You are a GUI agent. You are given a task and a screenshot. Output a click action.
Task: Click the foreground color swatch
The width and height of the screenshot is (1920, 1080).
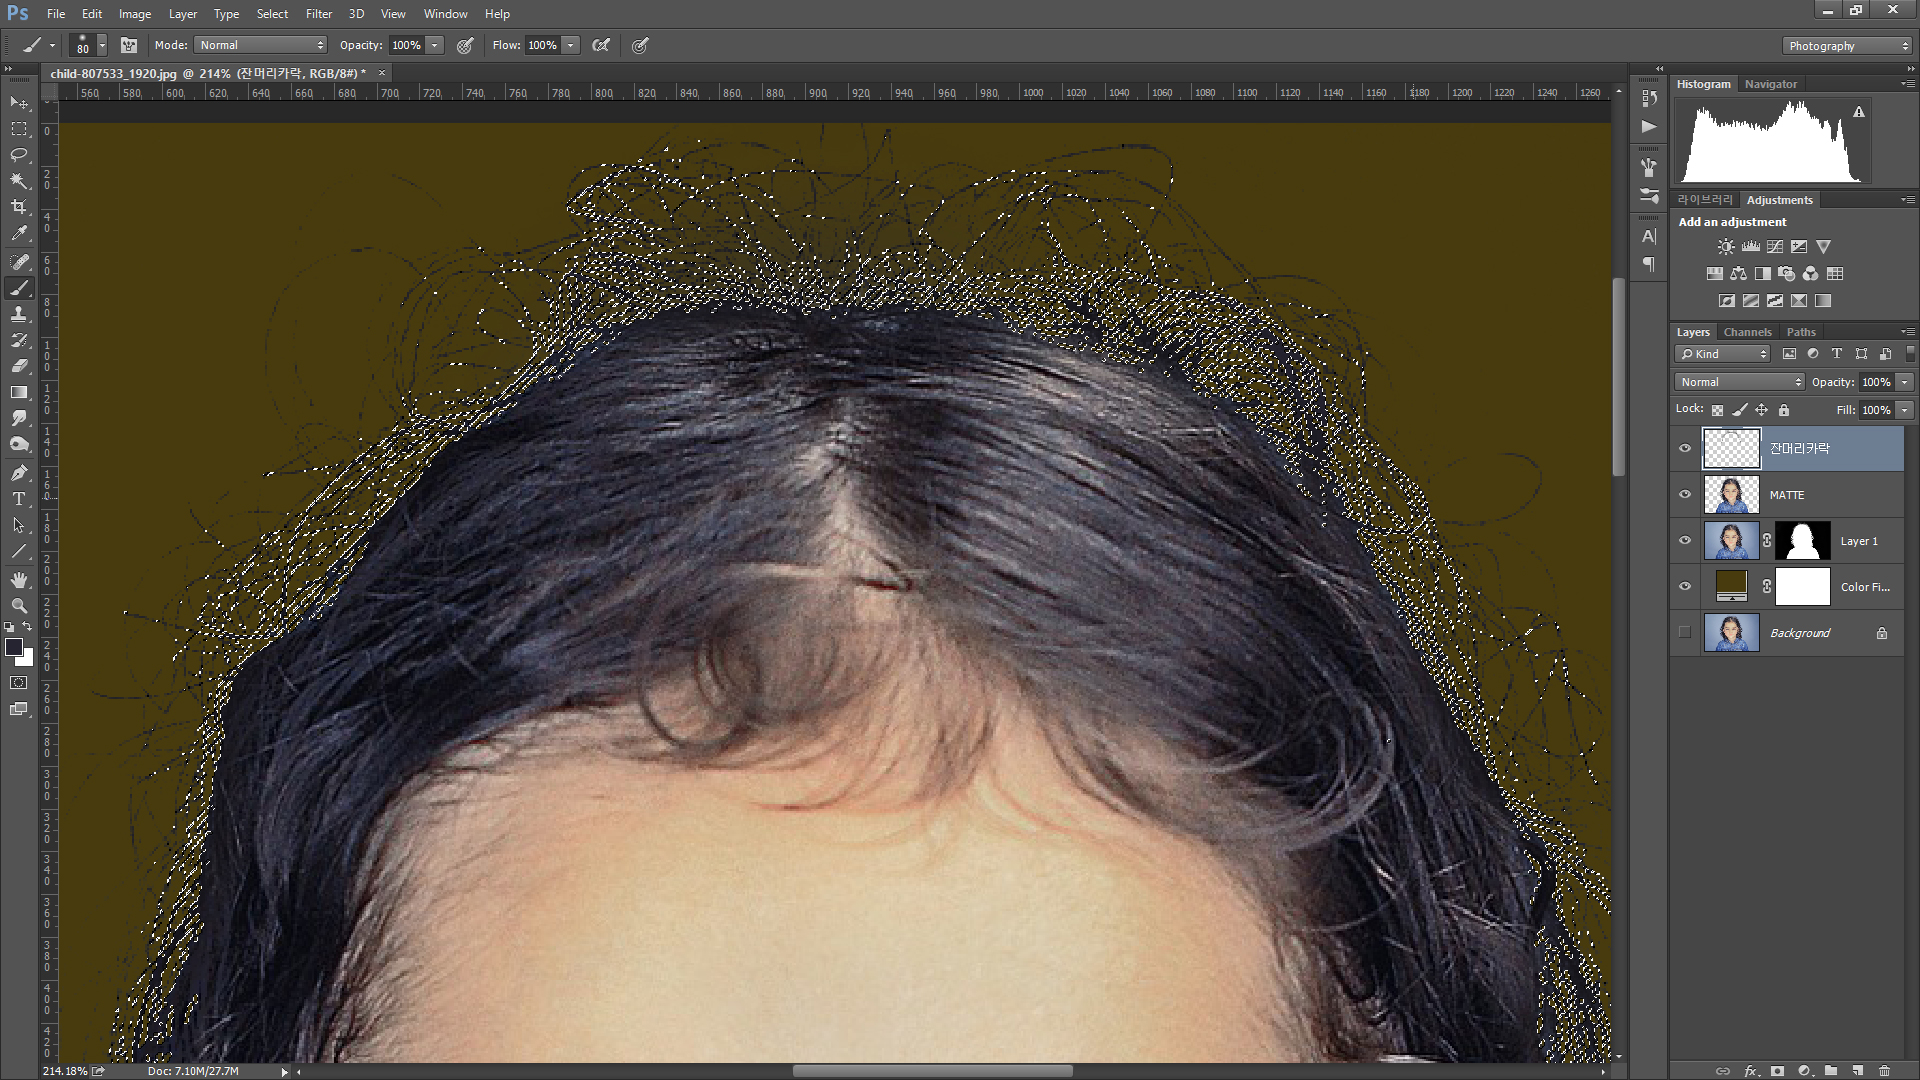click(x=14, y=647)
